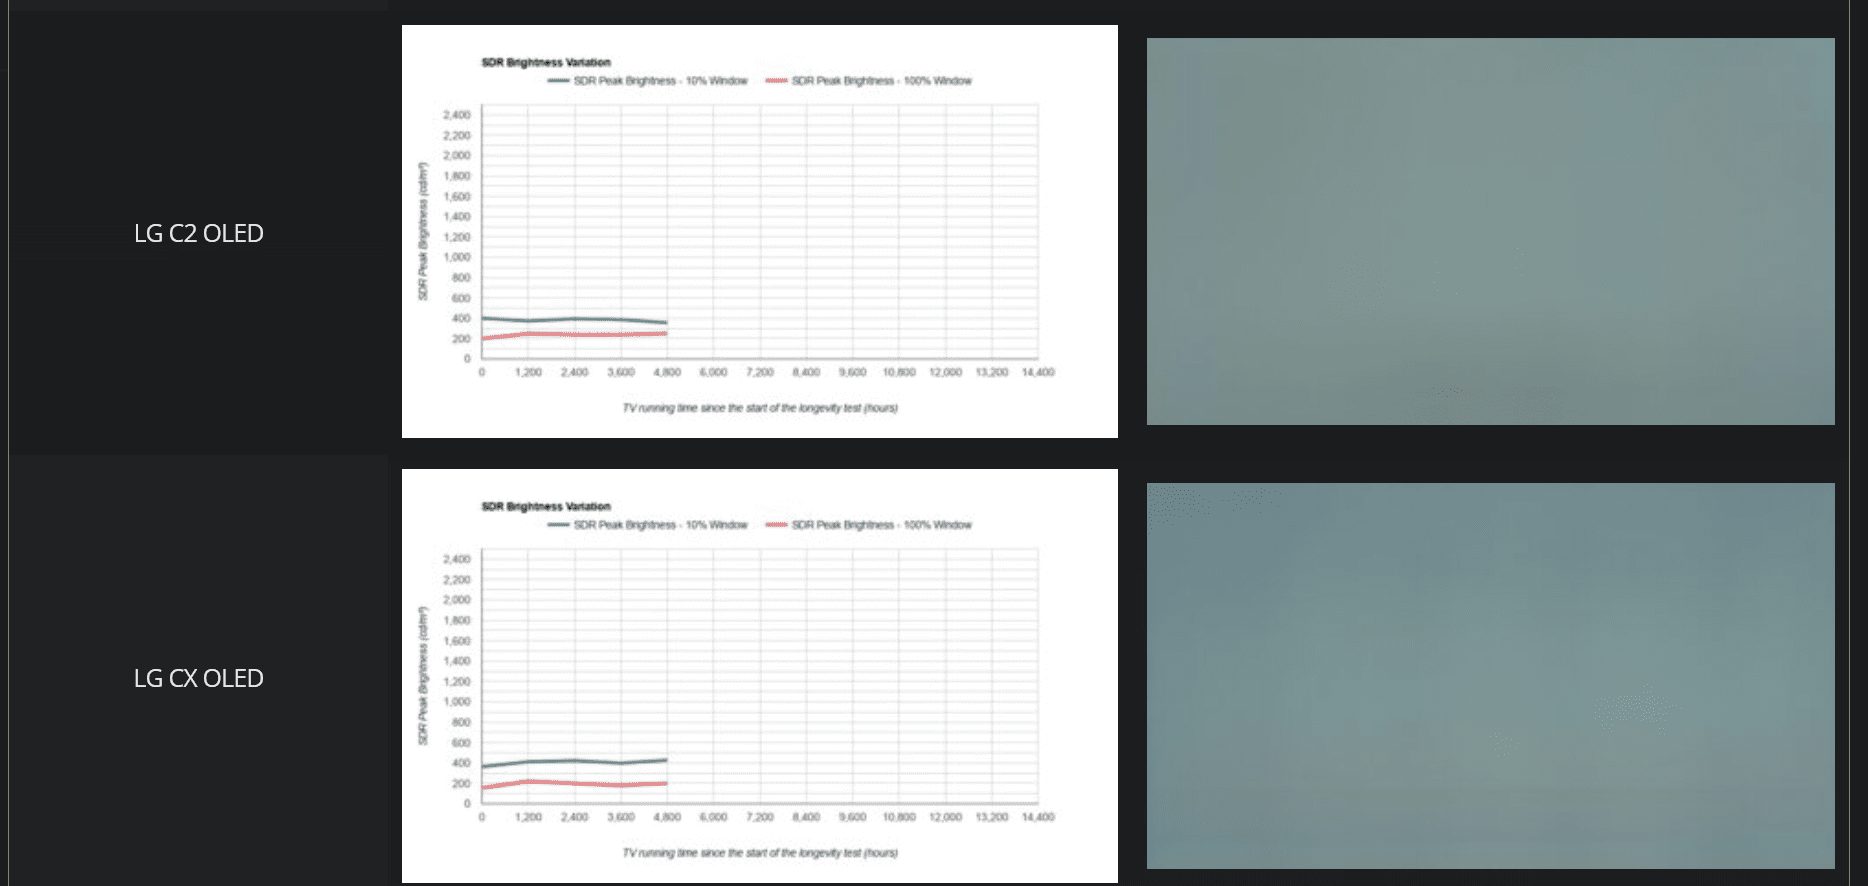Click the x-axis running time caption in the CX chart

[760, 853]
